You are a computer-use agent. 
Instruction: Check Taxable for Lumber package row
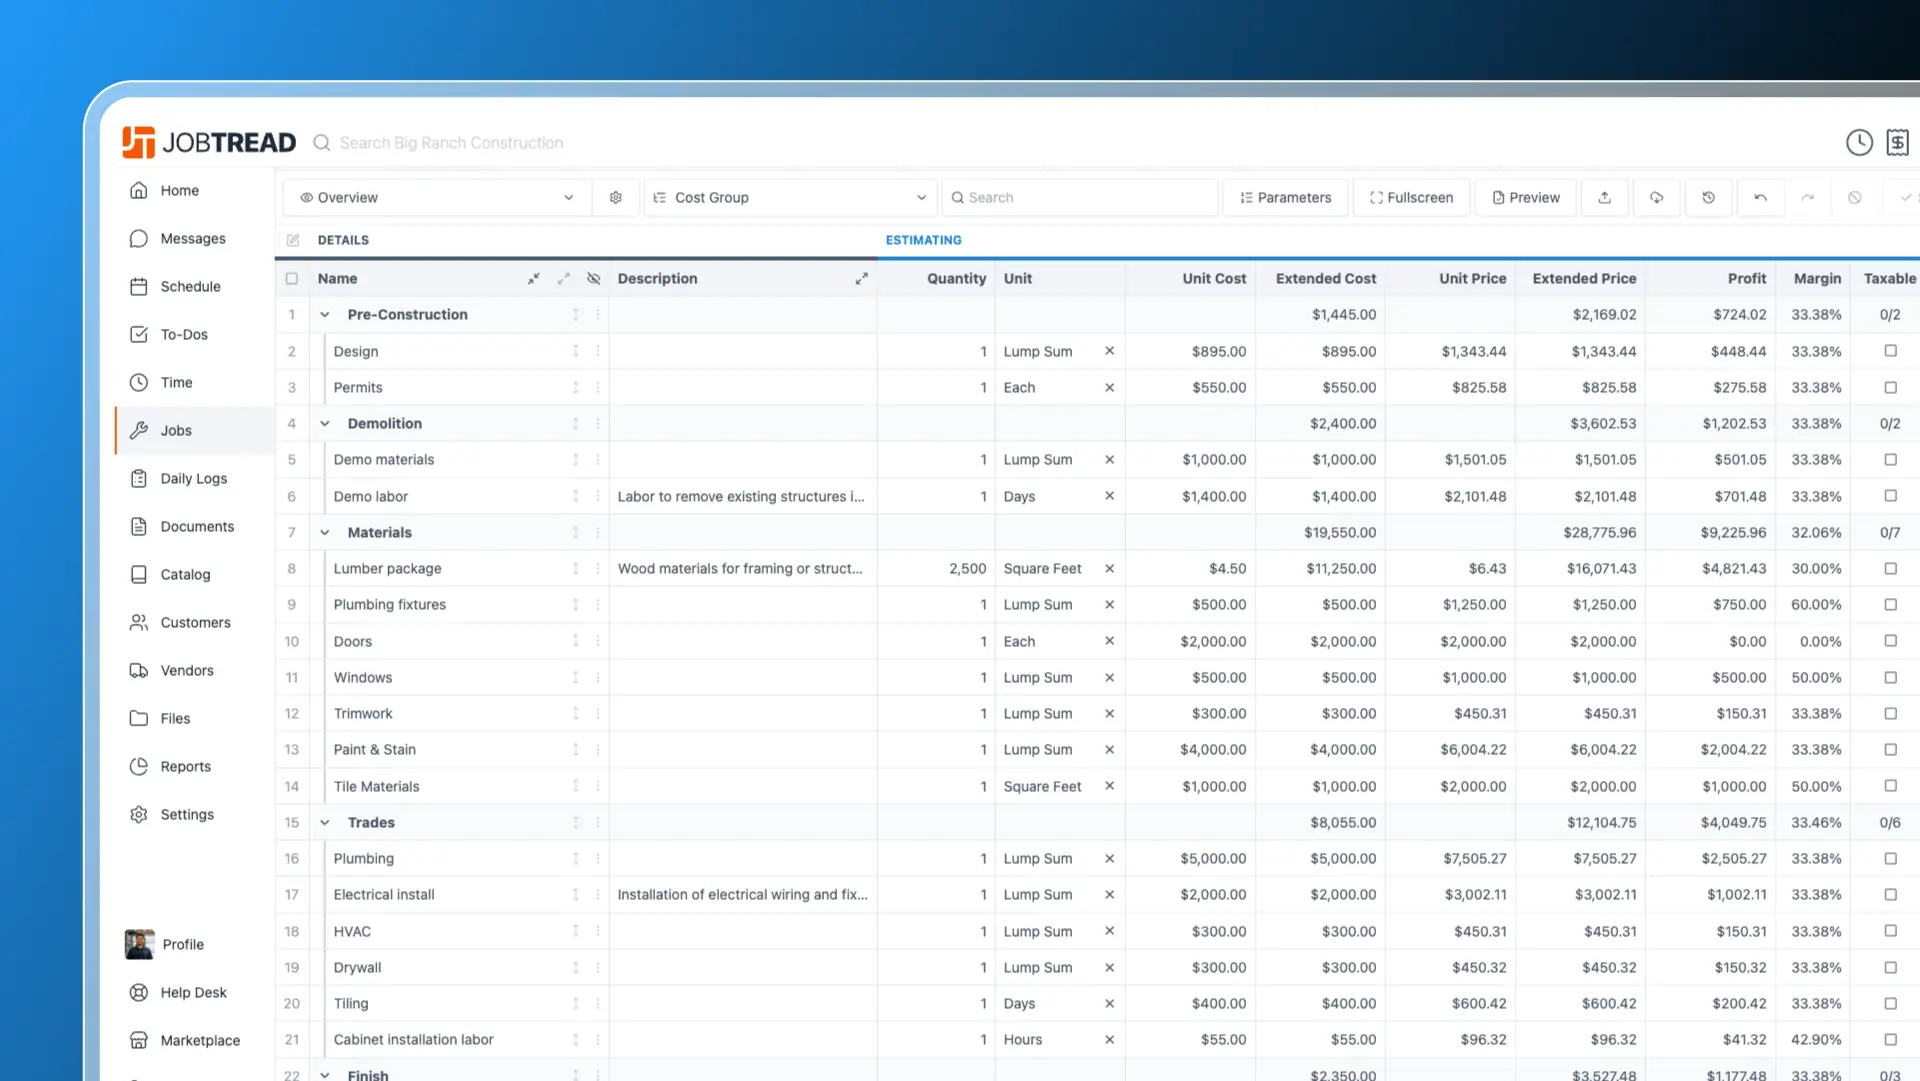coord(1890,568)
